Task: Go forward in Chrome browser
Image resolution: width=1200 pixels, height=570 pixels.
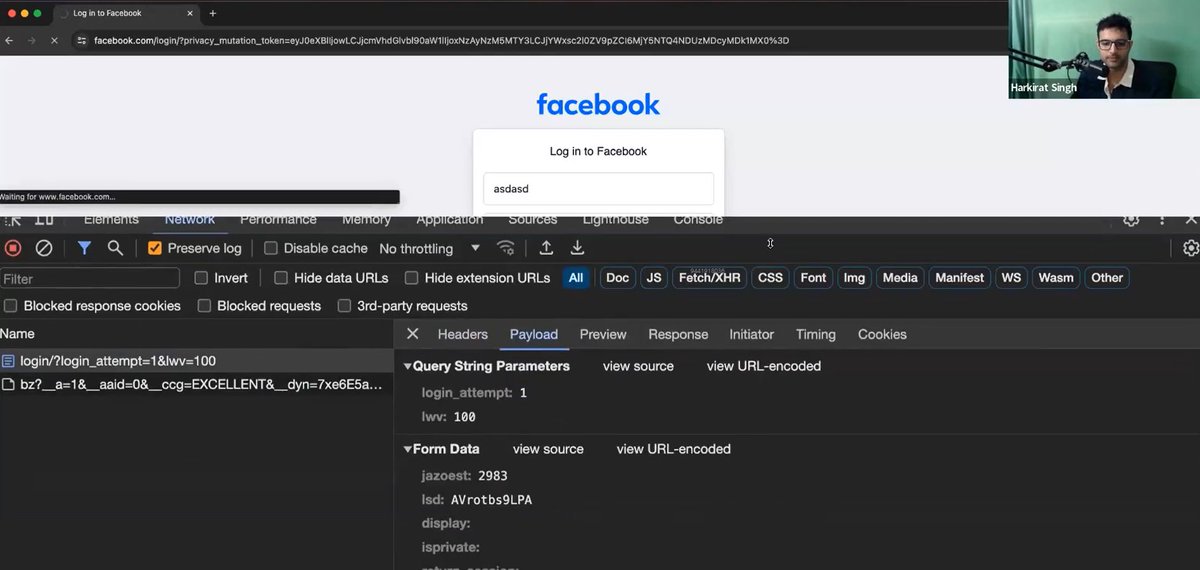Action: [x=31, y=40]
